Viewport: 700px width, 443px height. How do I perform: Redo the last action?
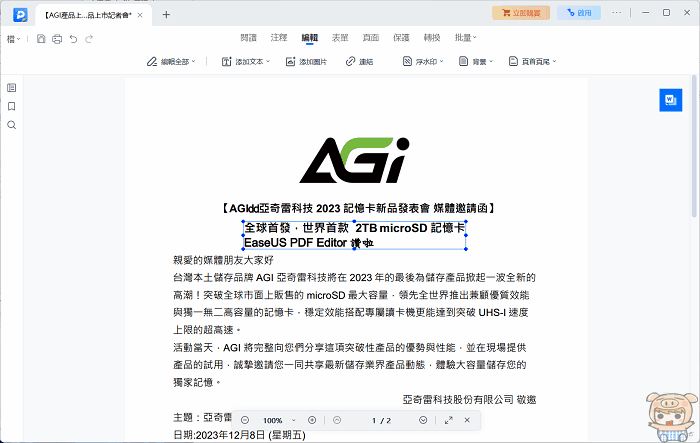pyautogui.click(x=89, y=39)
